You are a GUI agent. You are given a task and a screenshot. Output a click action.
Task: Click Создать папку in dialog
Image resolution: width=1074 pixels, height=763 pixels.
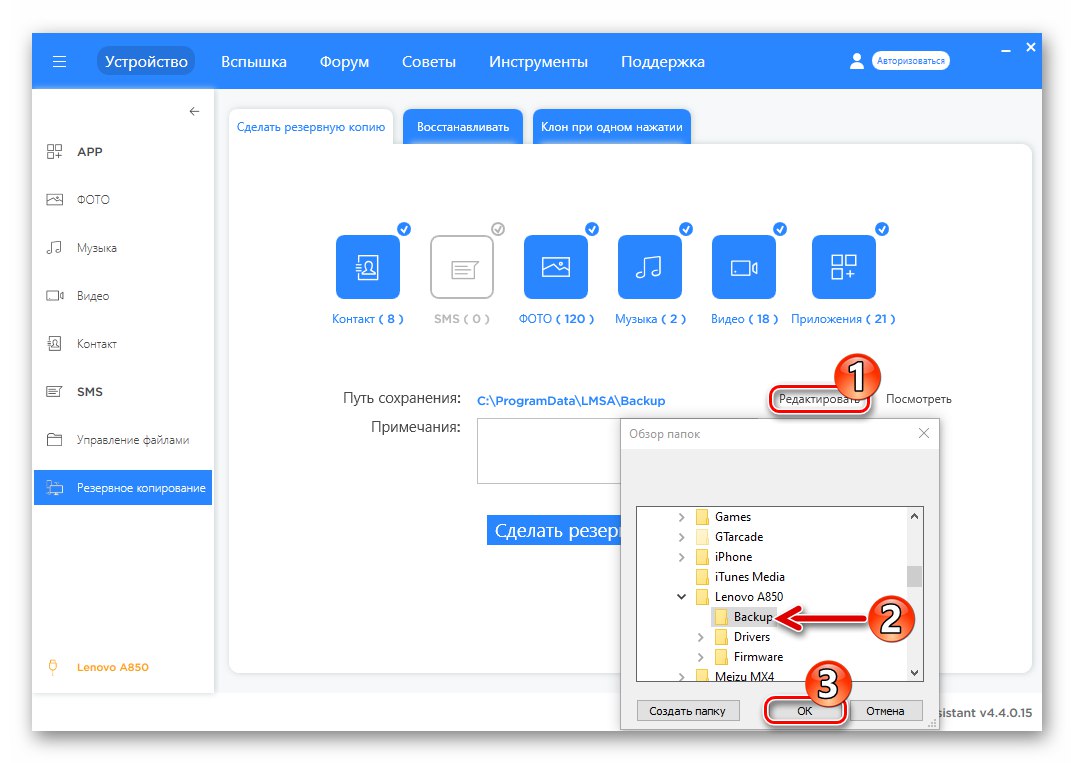point(687,711)
